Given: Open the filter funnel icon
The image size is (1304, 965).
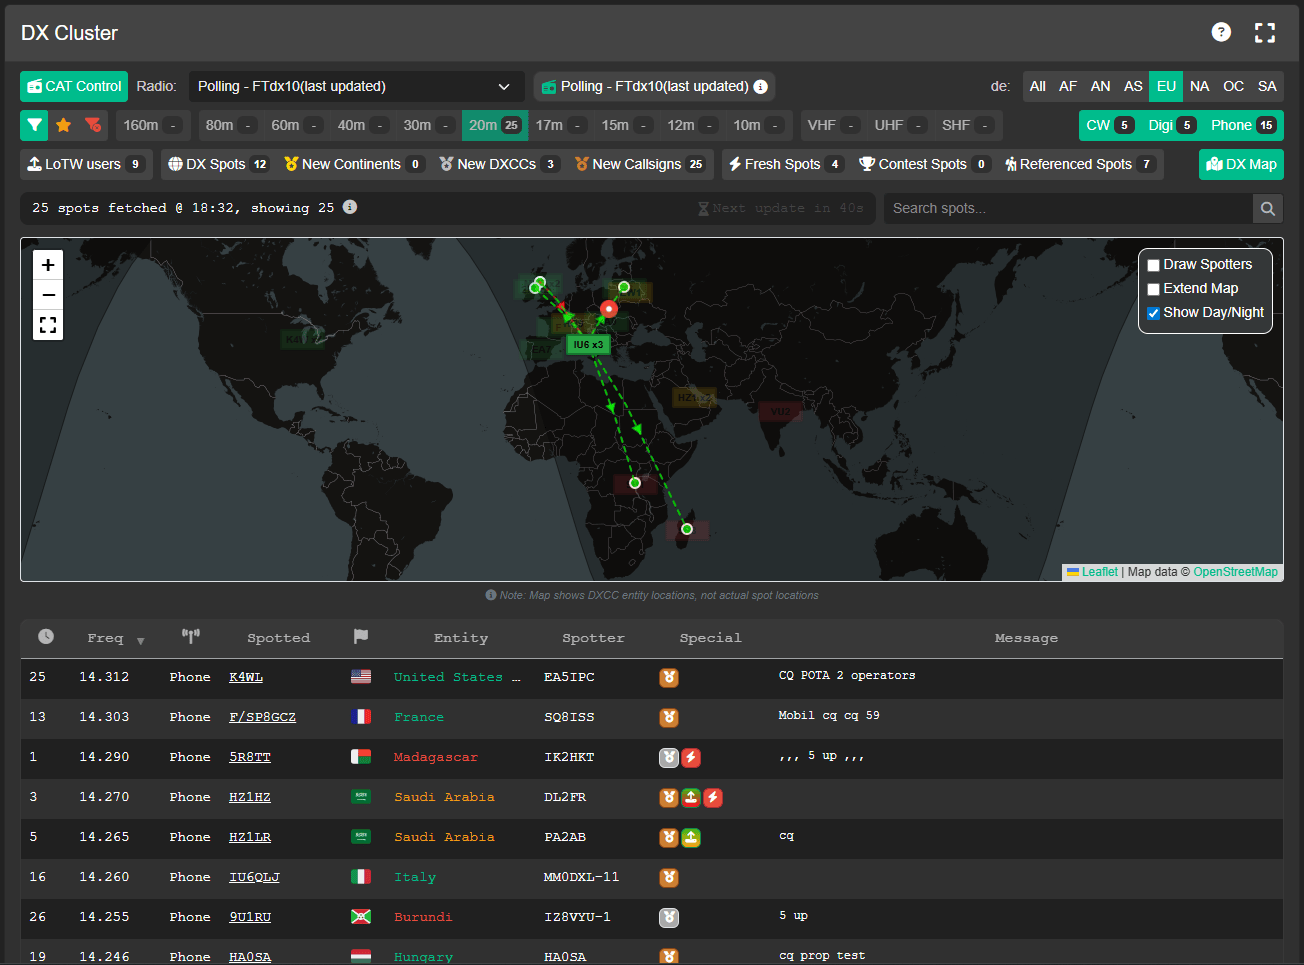Looking at the screenshot, I should (x=35, y=125).
